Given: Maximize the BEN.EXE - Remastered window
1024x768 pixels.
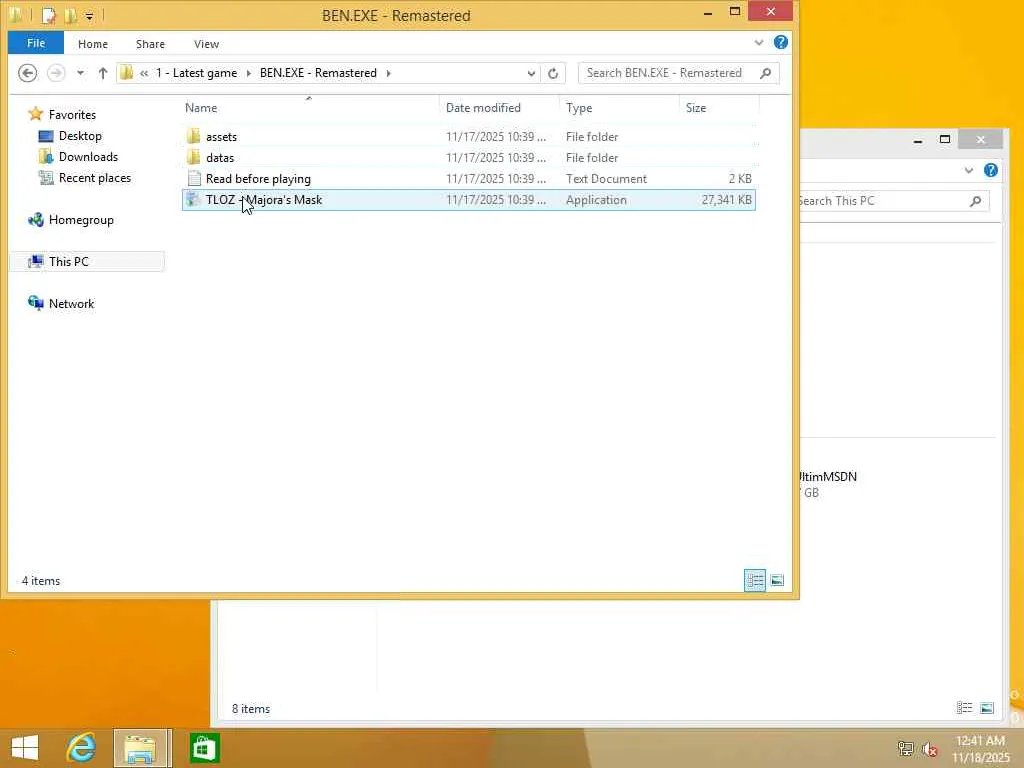Looking at the screenshot, I should (x=735, y=12).
